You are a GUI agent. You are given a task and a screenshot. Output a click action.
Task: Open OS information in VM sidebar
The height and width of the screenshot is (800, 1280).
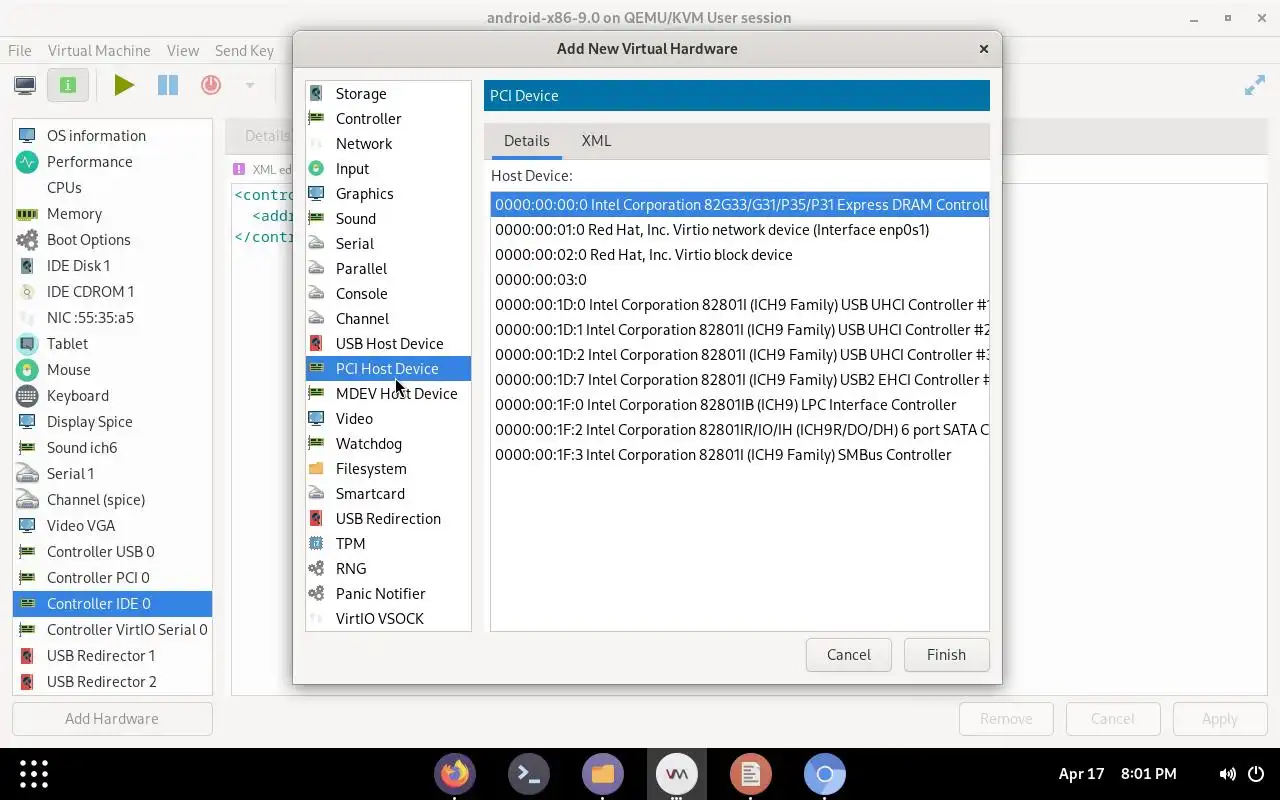(x=112, y=136)
